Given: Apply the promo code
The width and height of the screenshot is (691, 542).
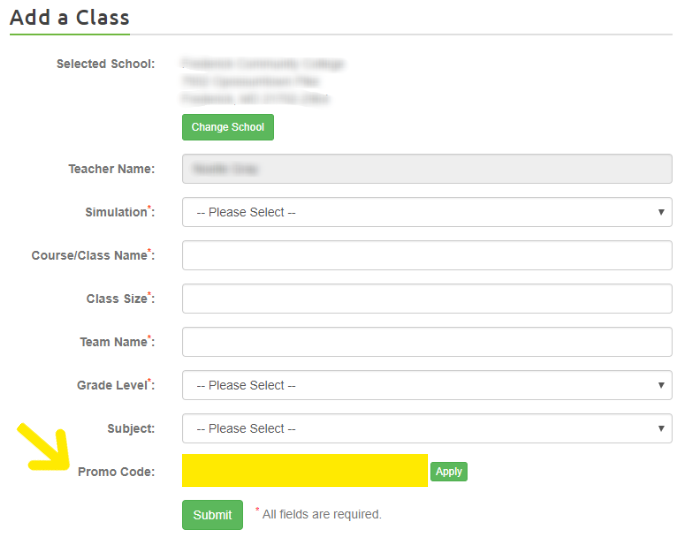Looking at the screenshot, I should pyautogui.click(x=449, y=471).
